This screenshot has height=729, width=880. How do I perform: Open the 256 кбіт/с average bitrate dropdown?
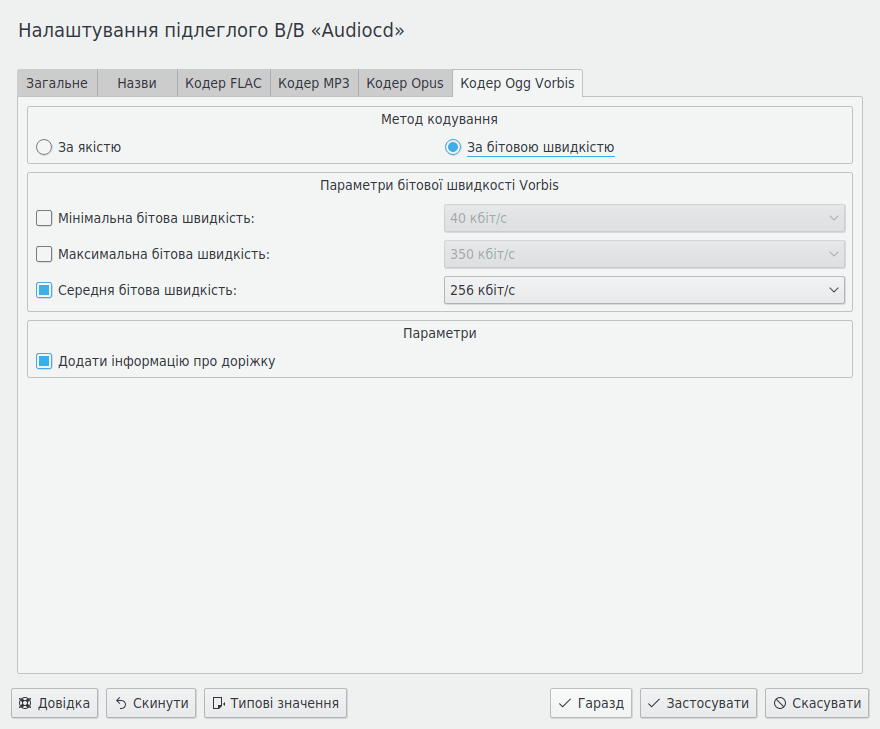(644, 290)
